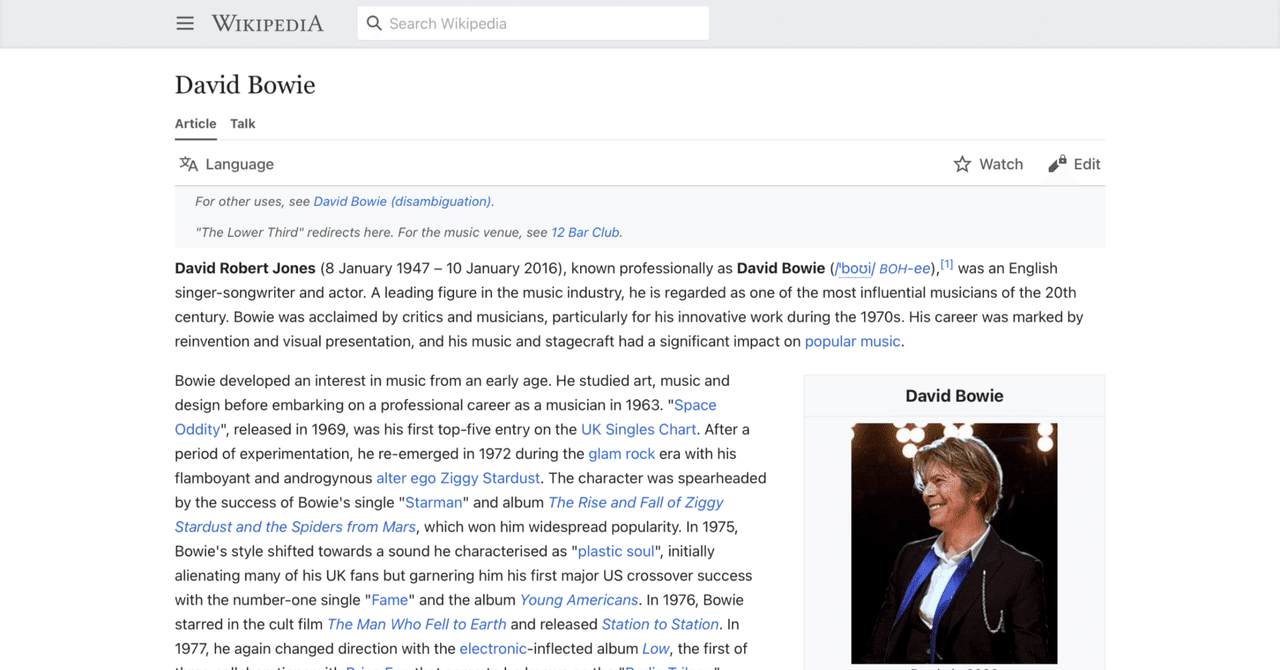Follow the popular music link

(x=853, y=341)
